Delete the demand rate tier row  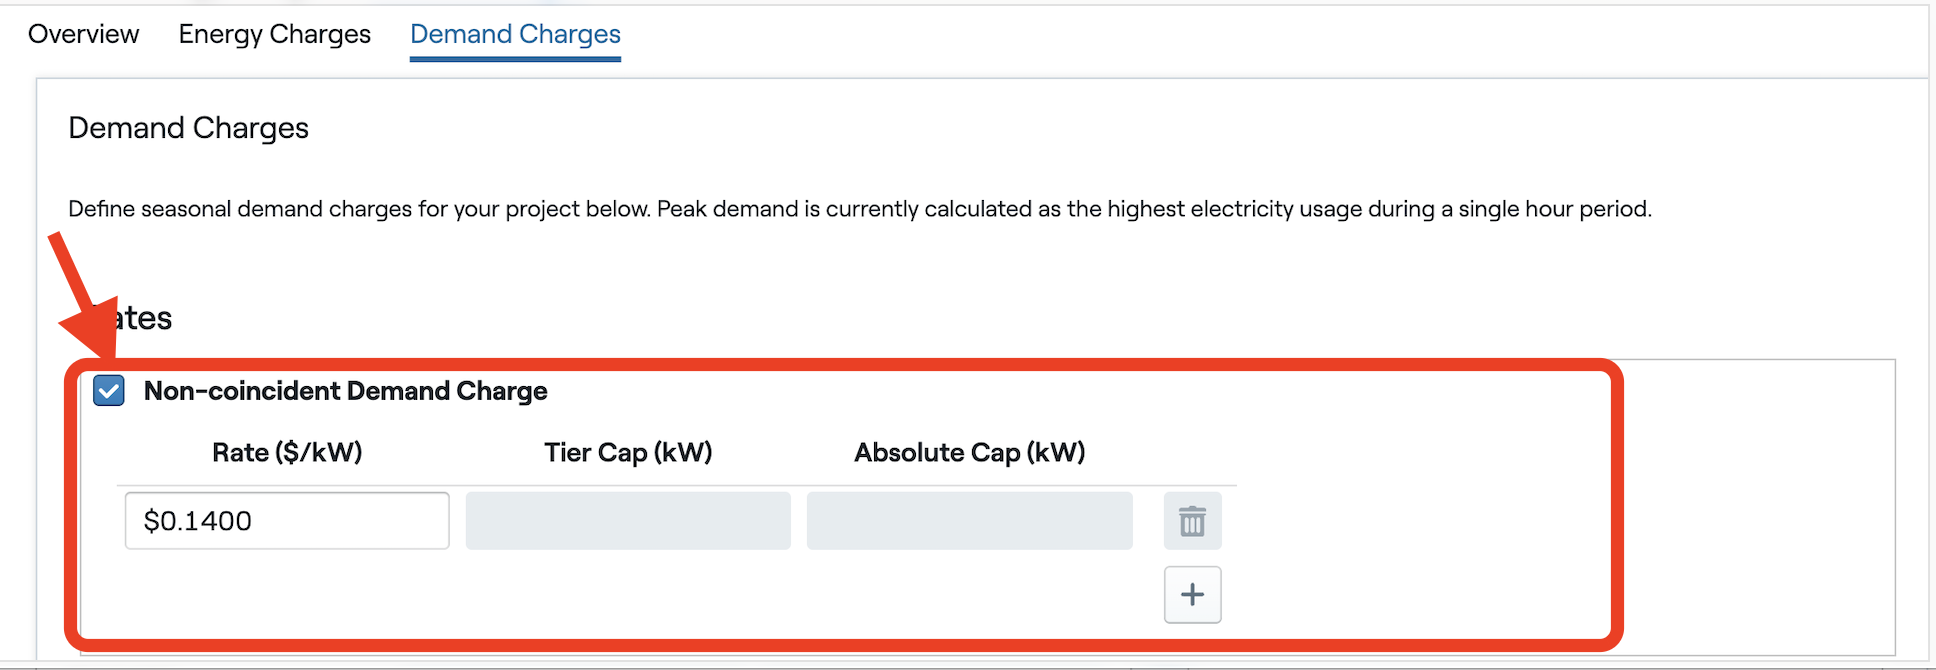(x=1192, y=521)
